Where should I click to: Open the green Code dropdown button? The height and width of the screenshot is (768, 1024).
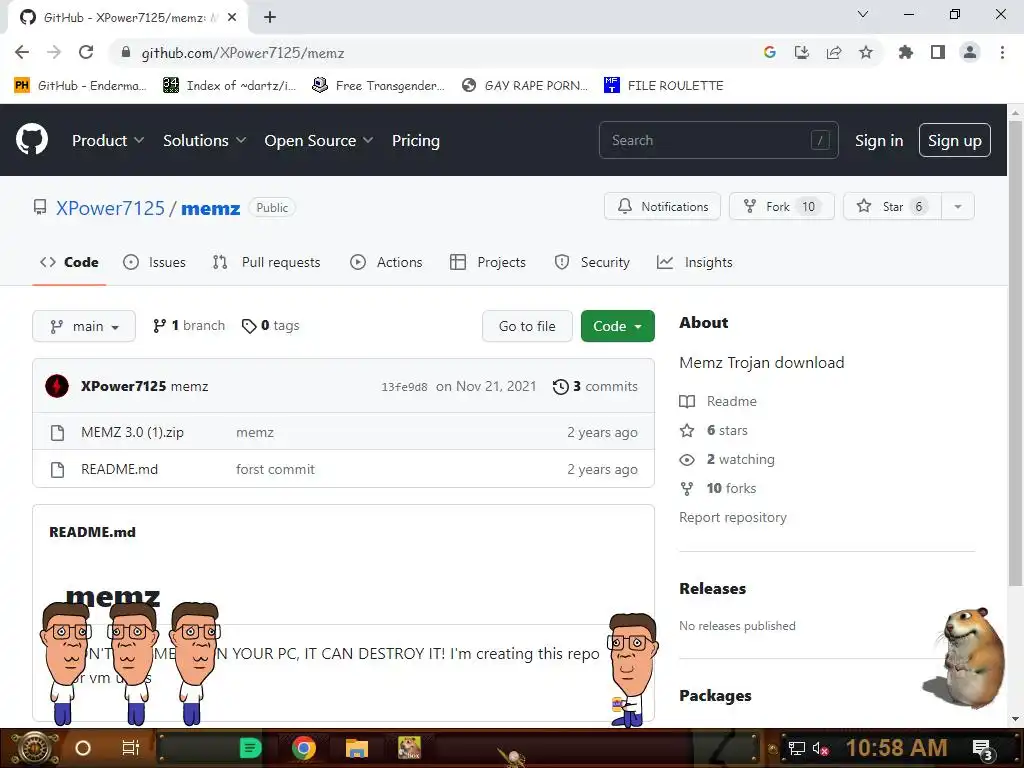pos(618,326)
